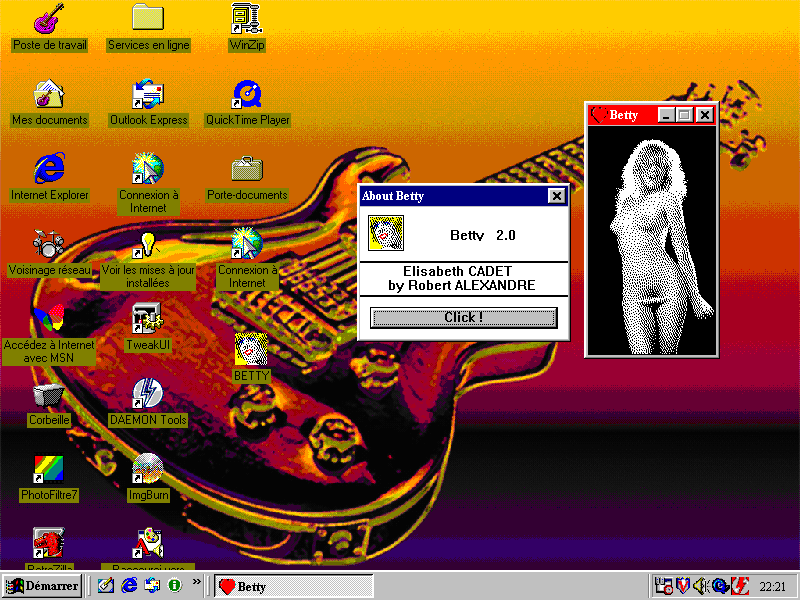This screenshot has width=800, height=600.
Task: Click the scheduler icon in system tray
Action: pyautogui.click(x=664, y=586)
